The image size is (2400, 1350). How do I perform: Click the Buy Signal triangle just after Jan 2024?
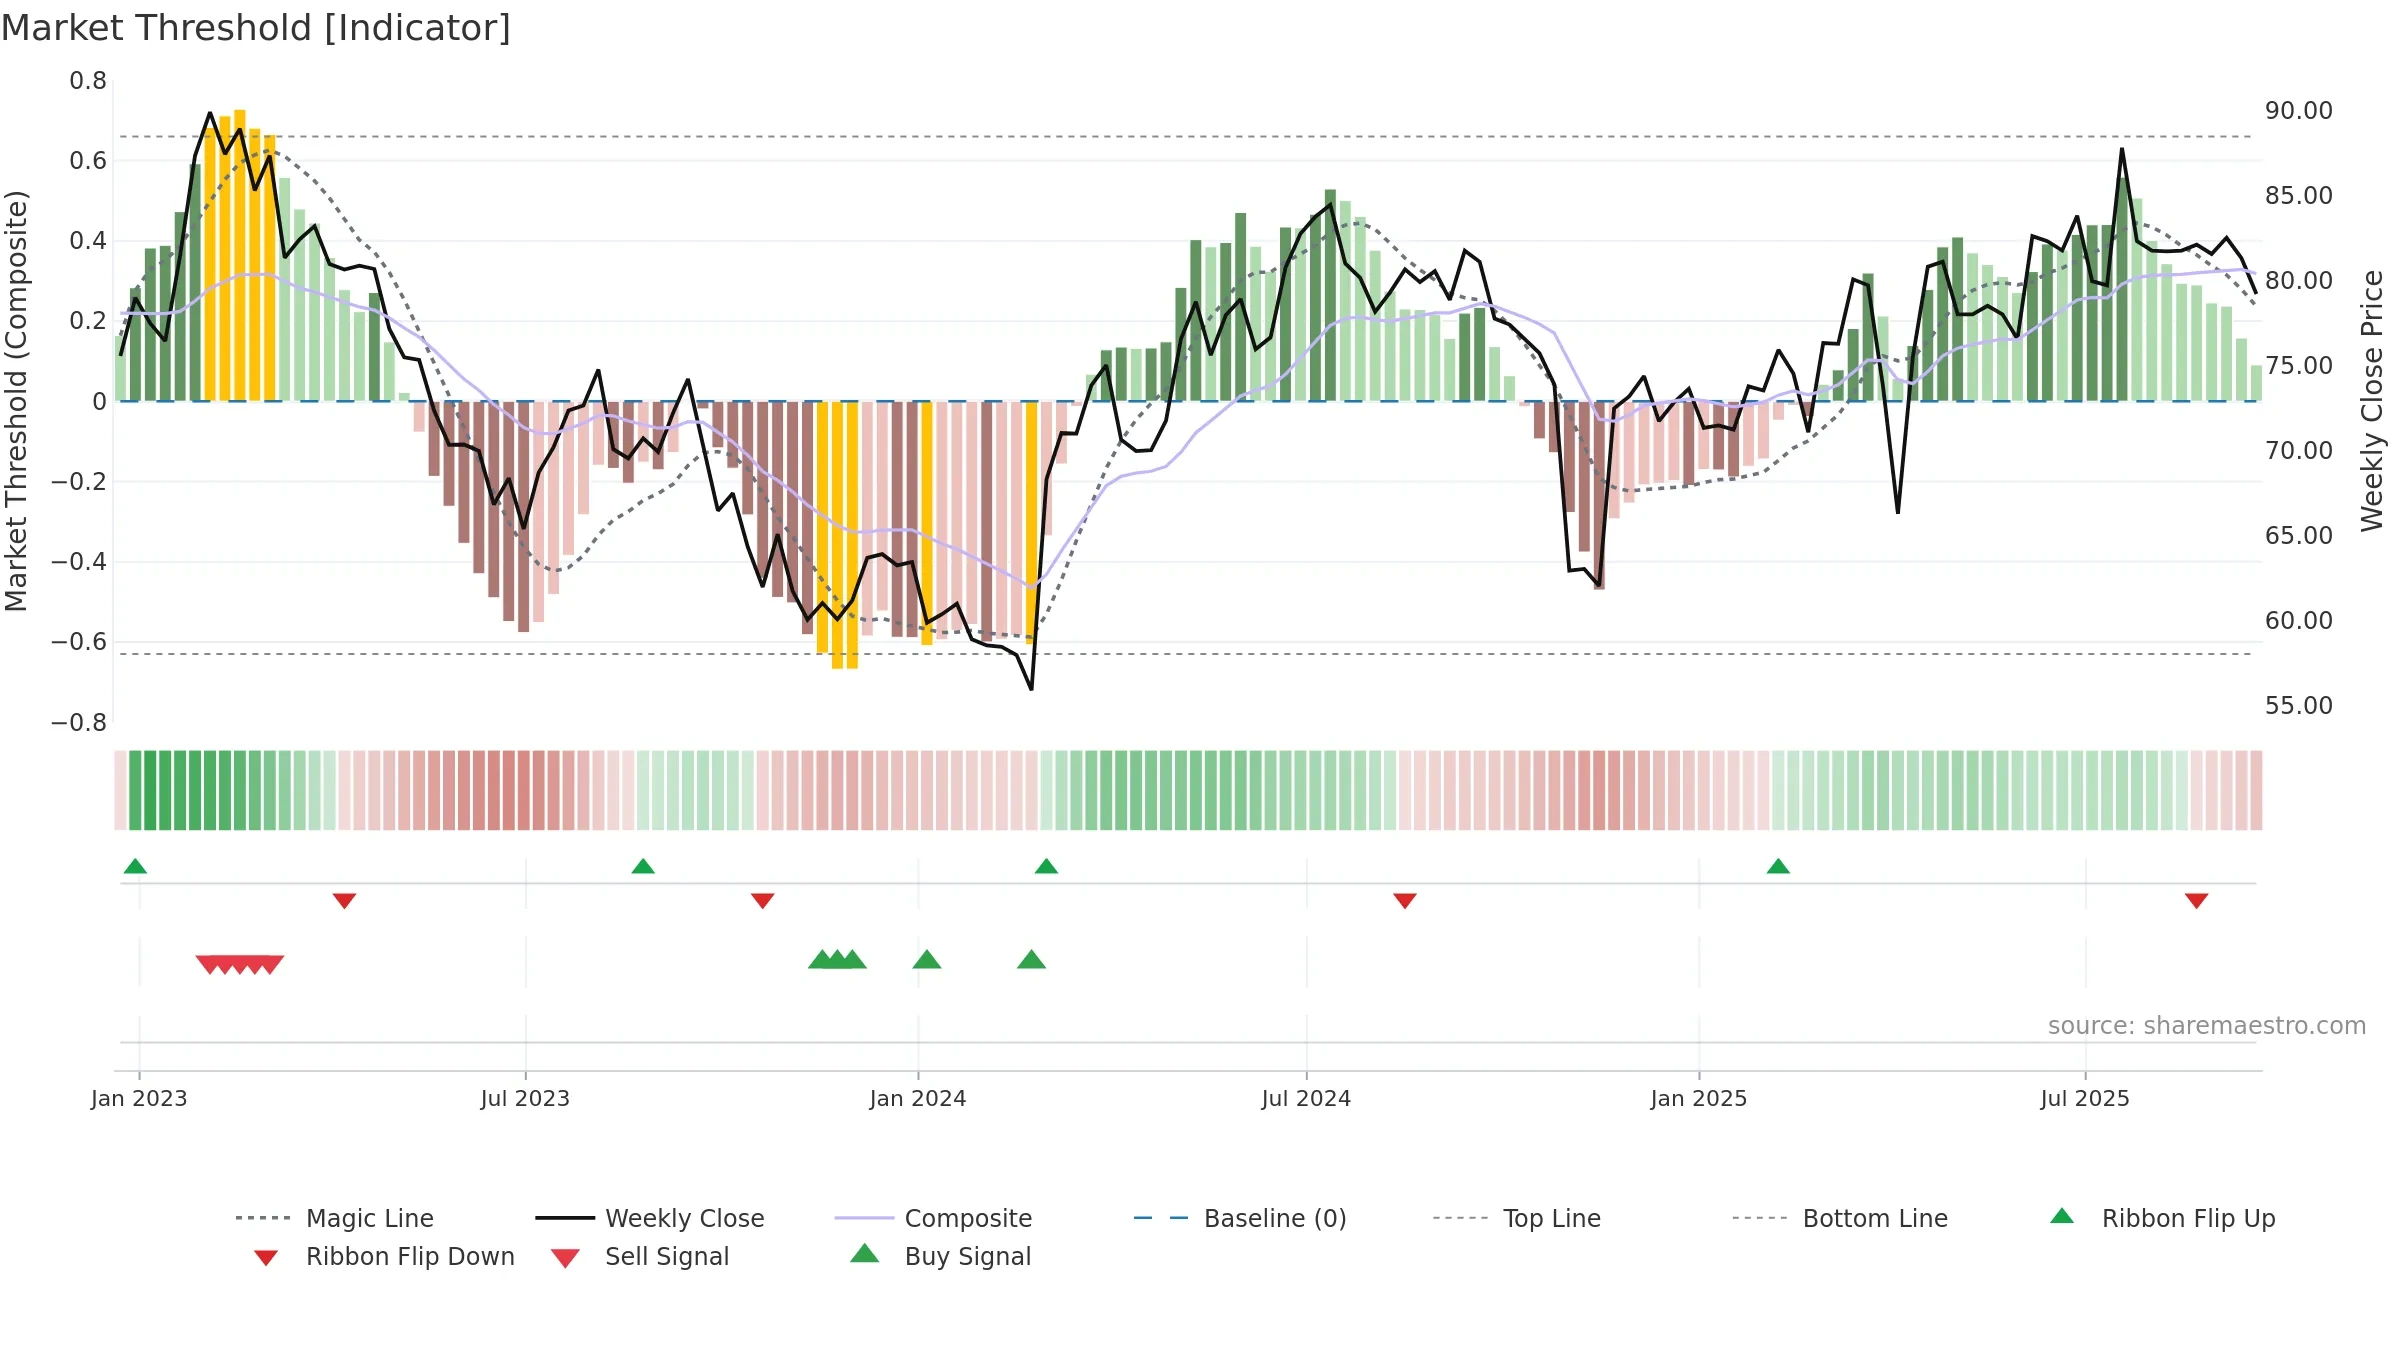pos(927,960)
